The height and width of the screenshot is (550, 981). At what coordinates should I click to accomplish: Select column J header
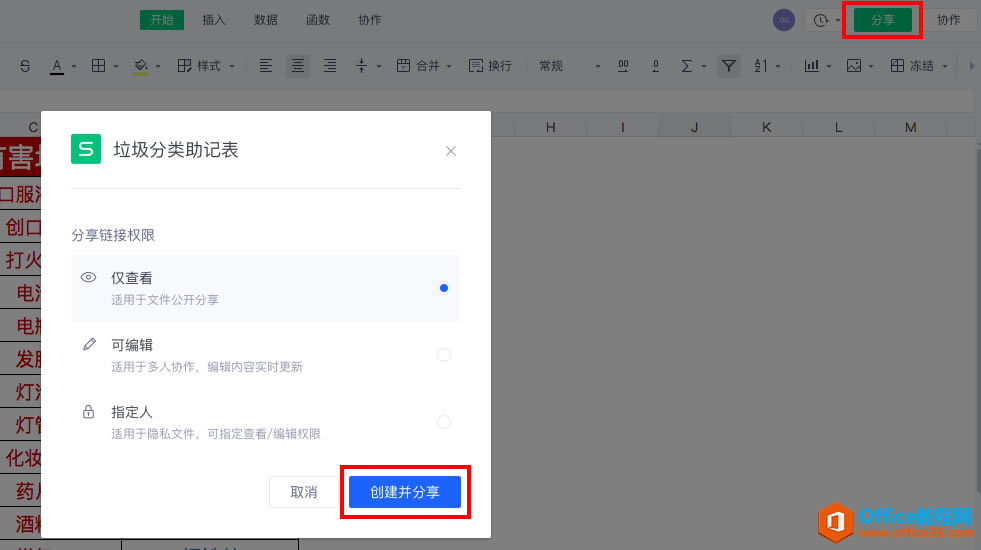click(694, 127)
